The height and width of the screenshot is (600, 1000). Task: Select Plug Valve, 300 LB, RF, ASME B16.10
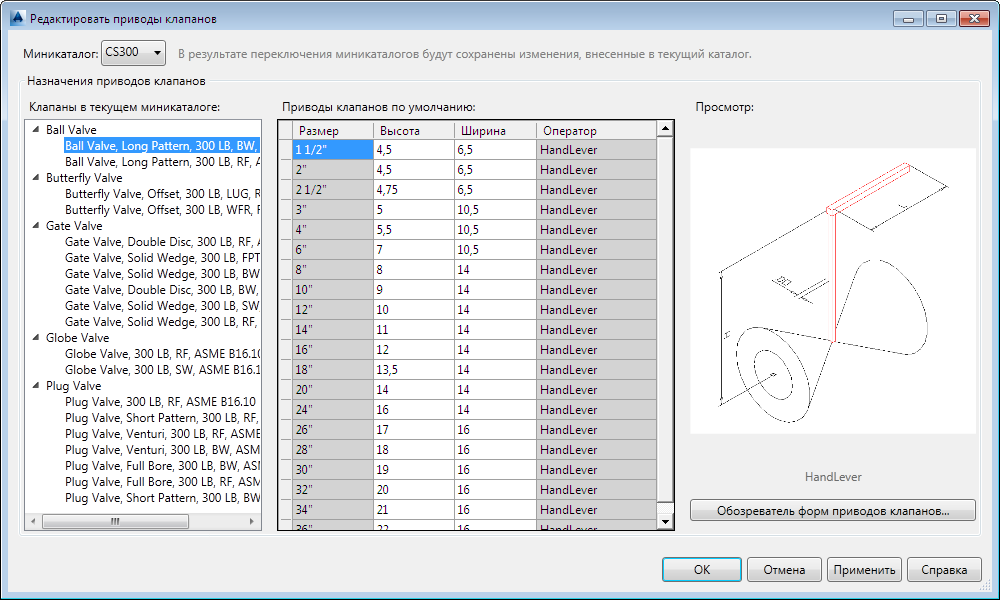pyautogui.click(x=160, y=402)
